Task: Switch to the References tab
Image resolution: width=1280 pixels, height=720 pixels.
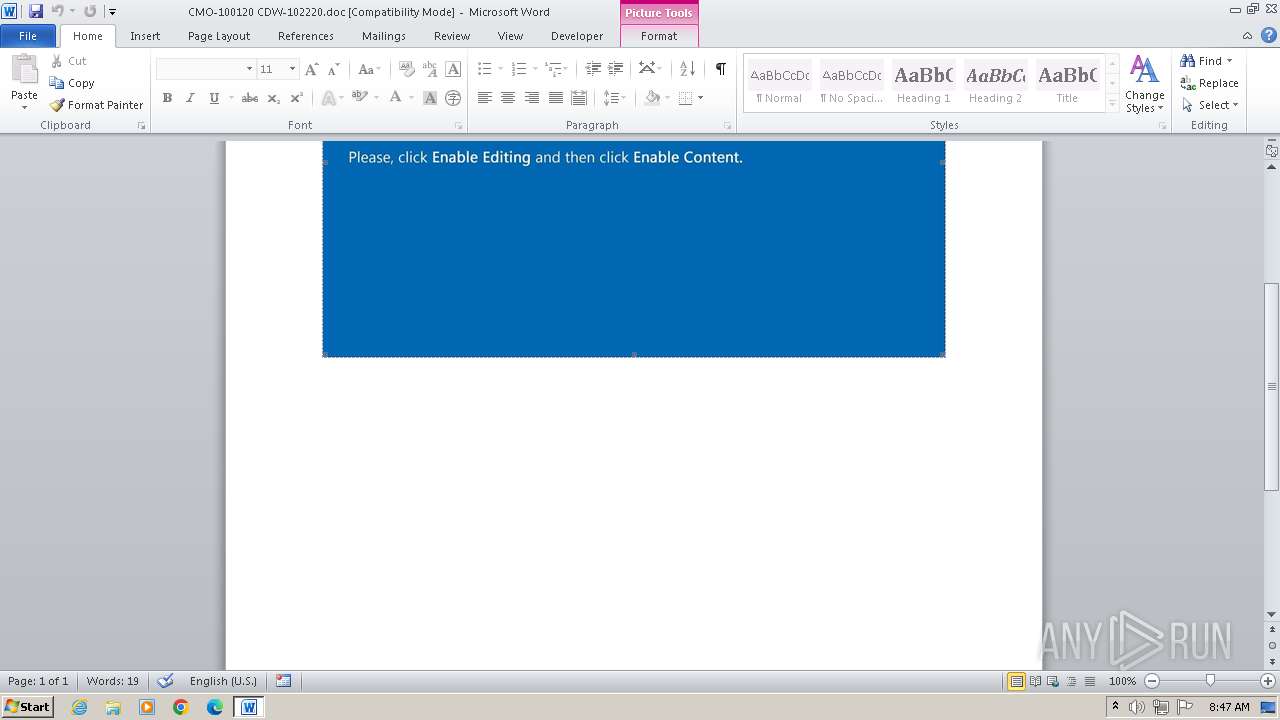Action: [x=306, y=36]
